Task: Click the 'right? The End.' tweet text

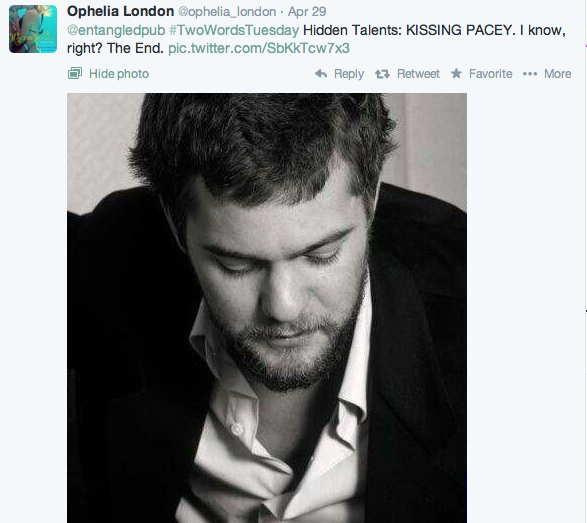Action: pos(115,48)
